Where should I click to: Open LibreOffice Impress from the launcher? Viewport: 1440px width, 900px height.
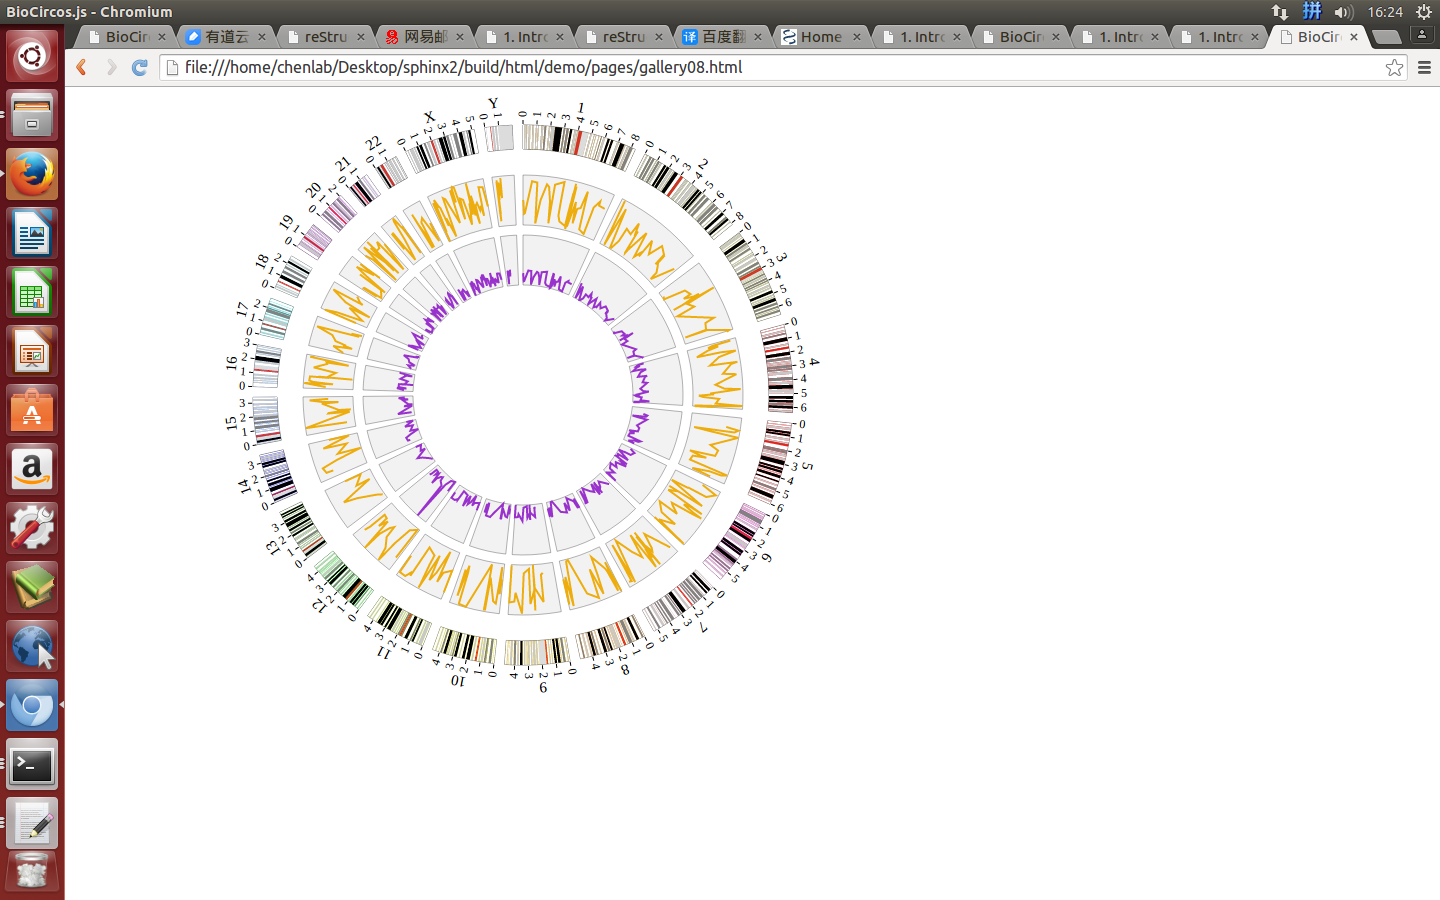click(32, 351)
